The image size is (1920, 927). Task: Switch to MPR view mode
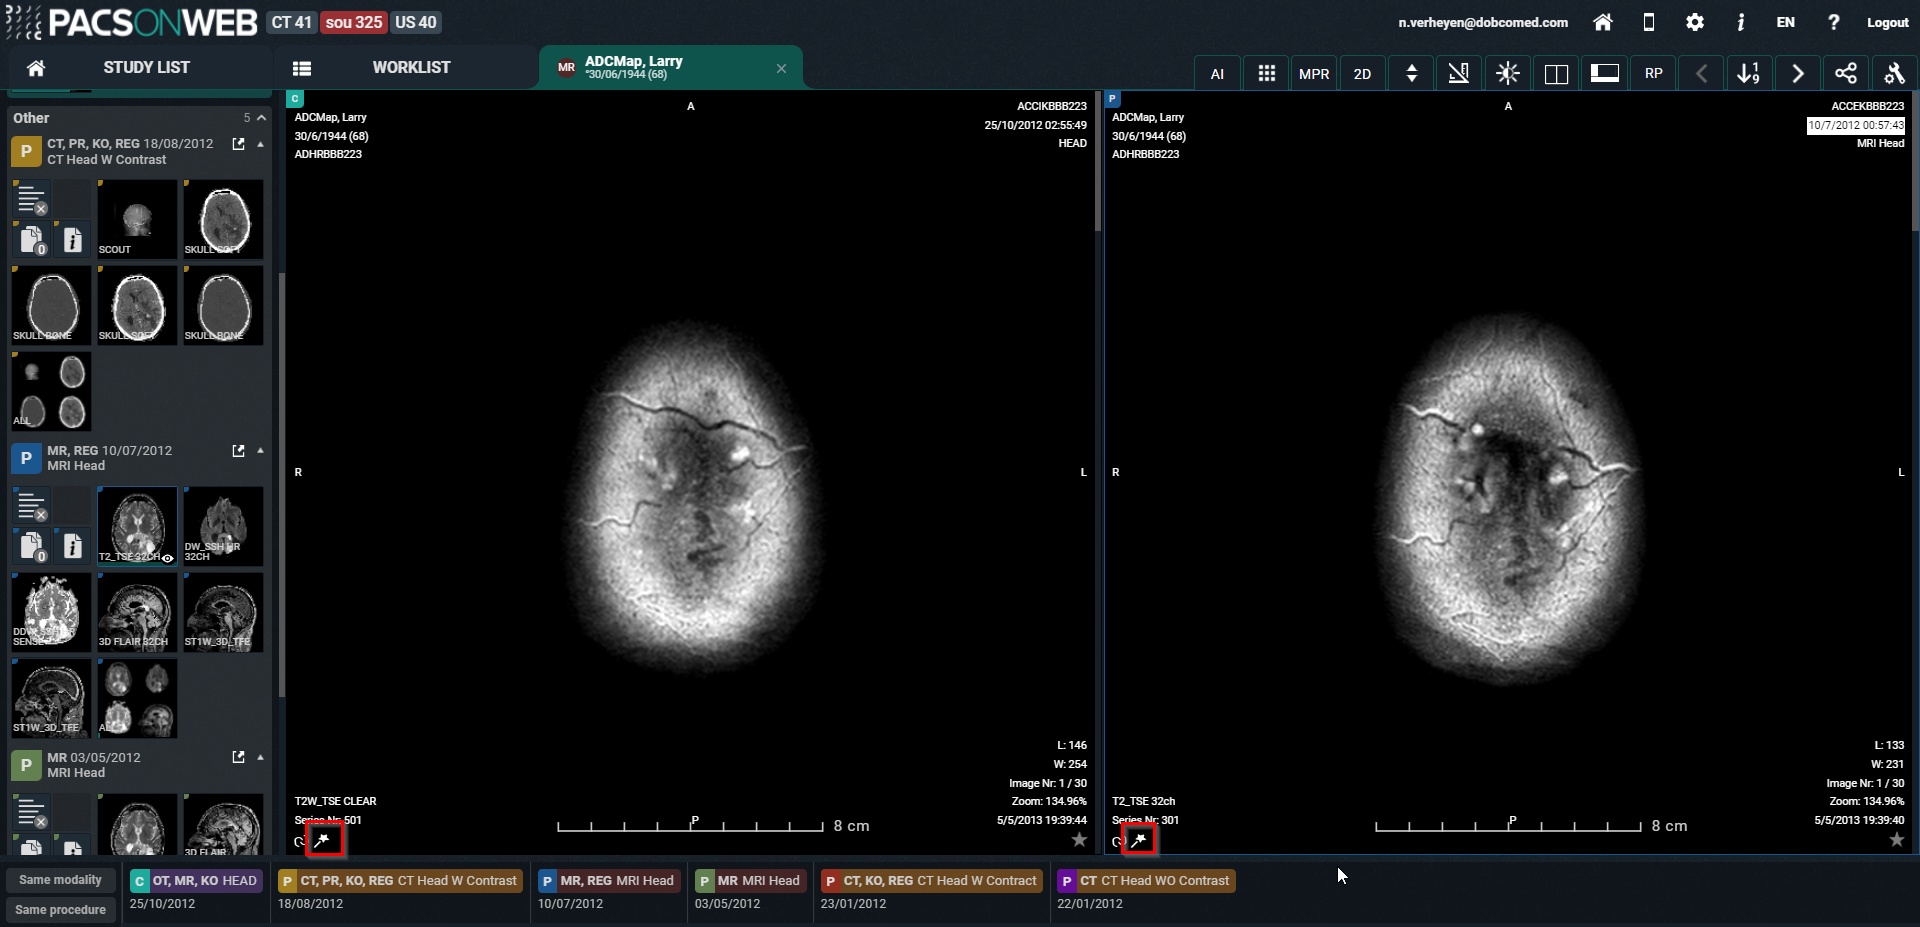tap(1314, 74)
